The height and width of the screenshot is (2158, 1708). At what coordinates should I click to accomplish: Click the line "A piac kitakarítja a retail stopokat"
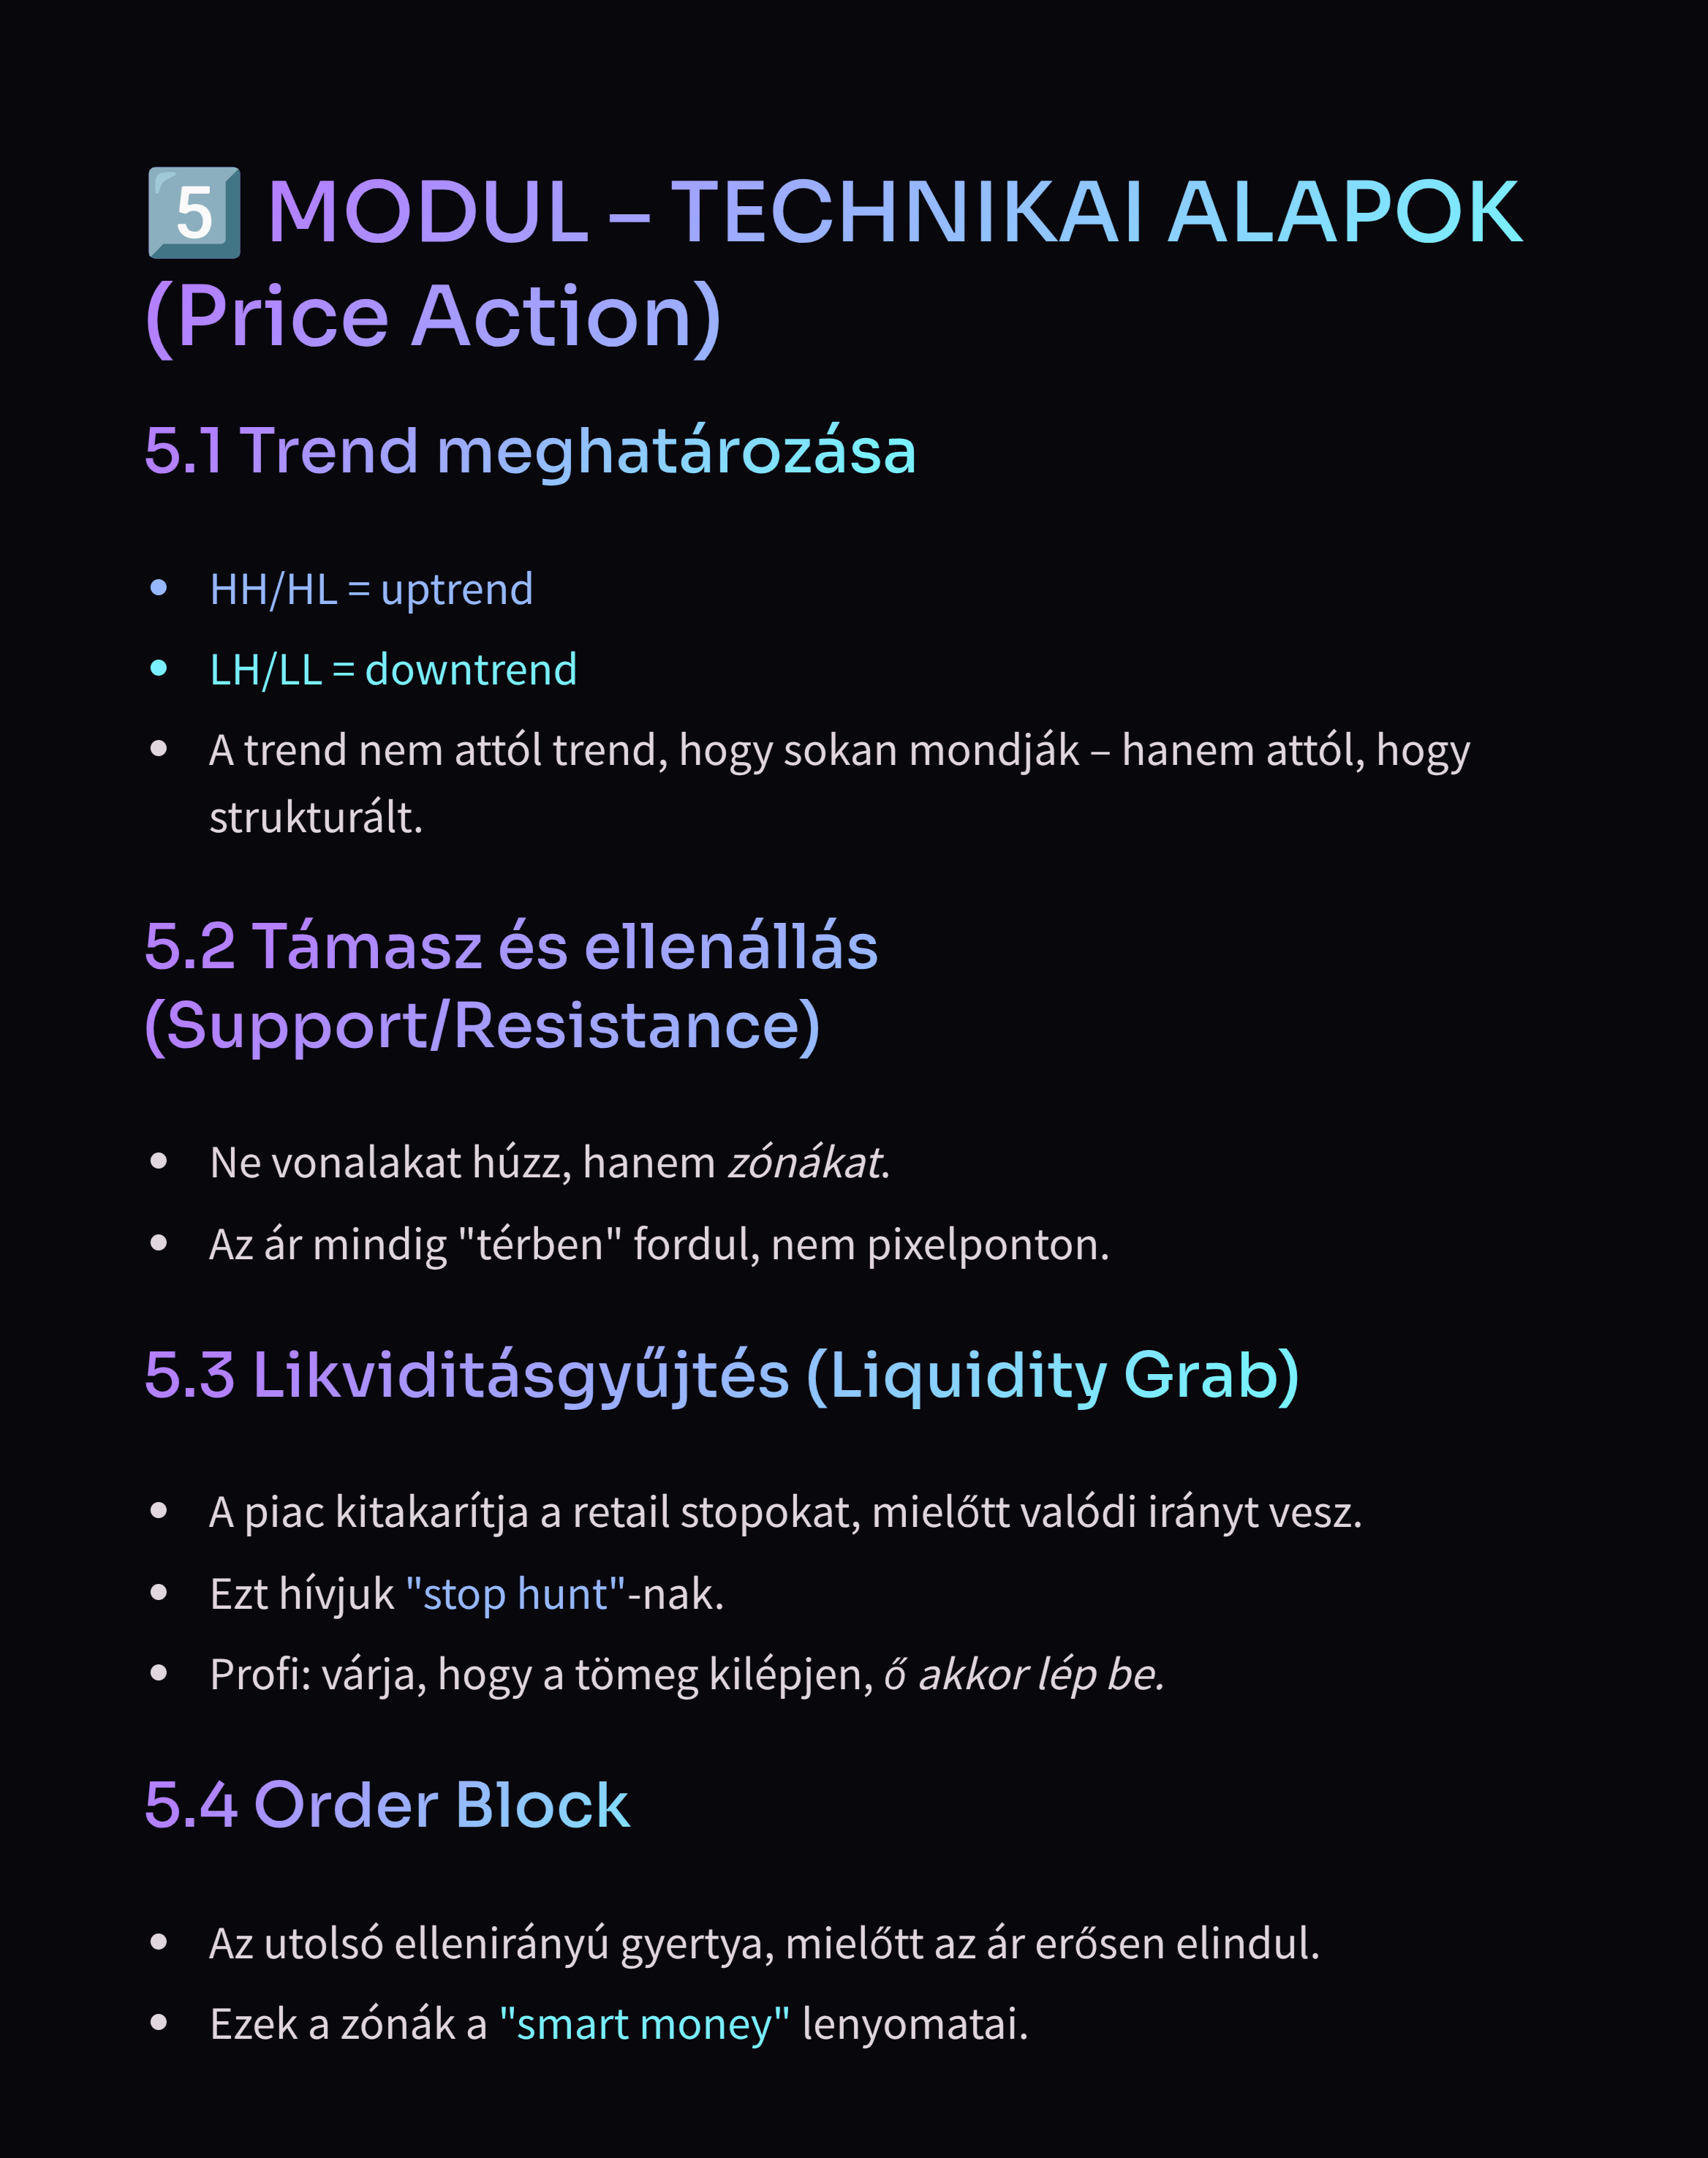click(x=785, y=1512)
